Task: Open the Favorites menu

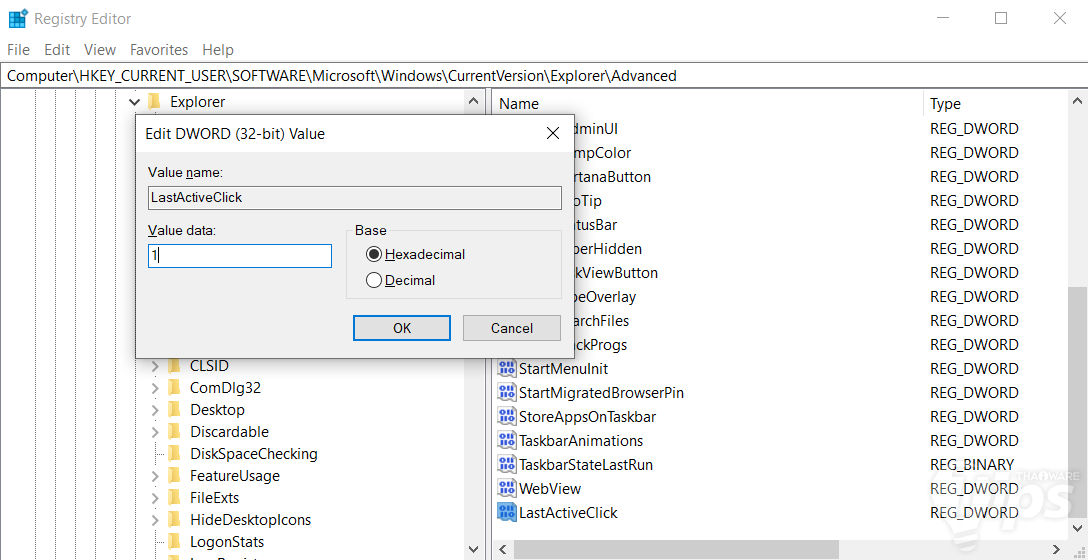Action: click(159, 49)
